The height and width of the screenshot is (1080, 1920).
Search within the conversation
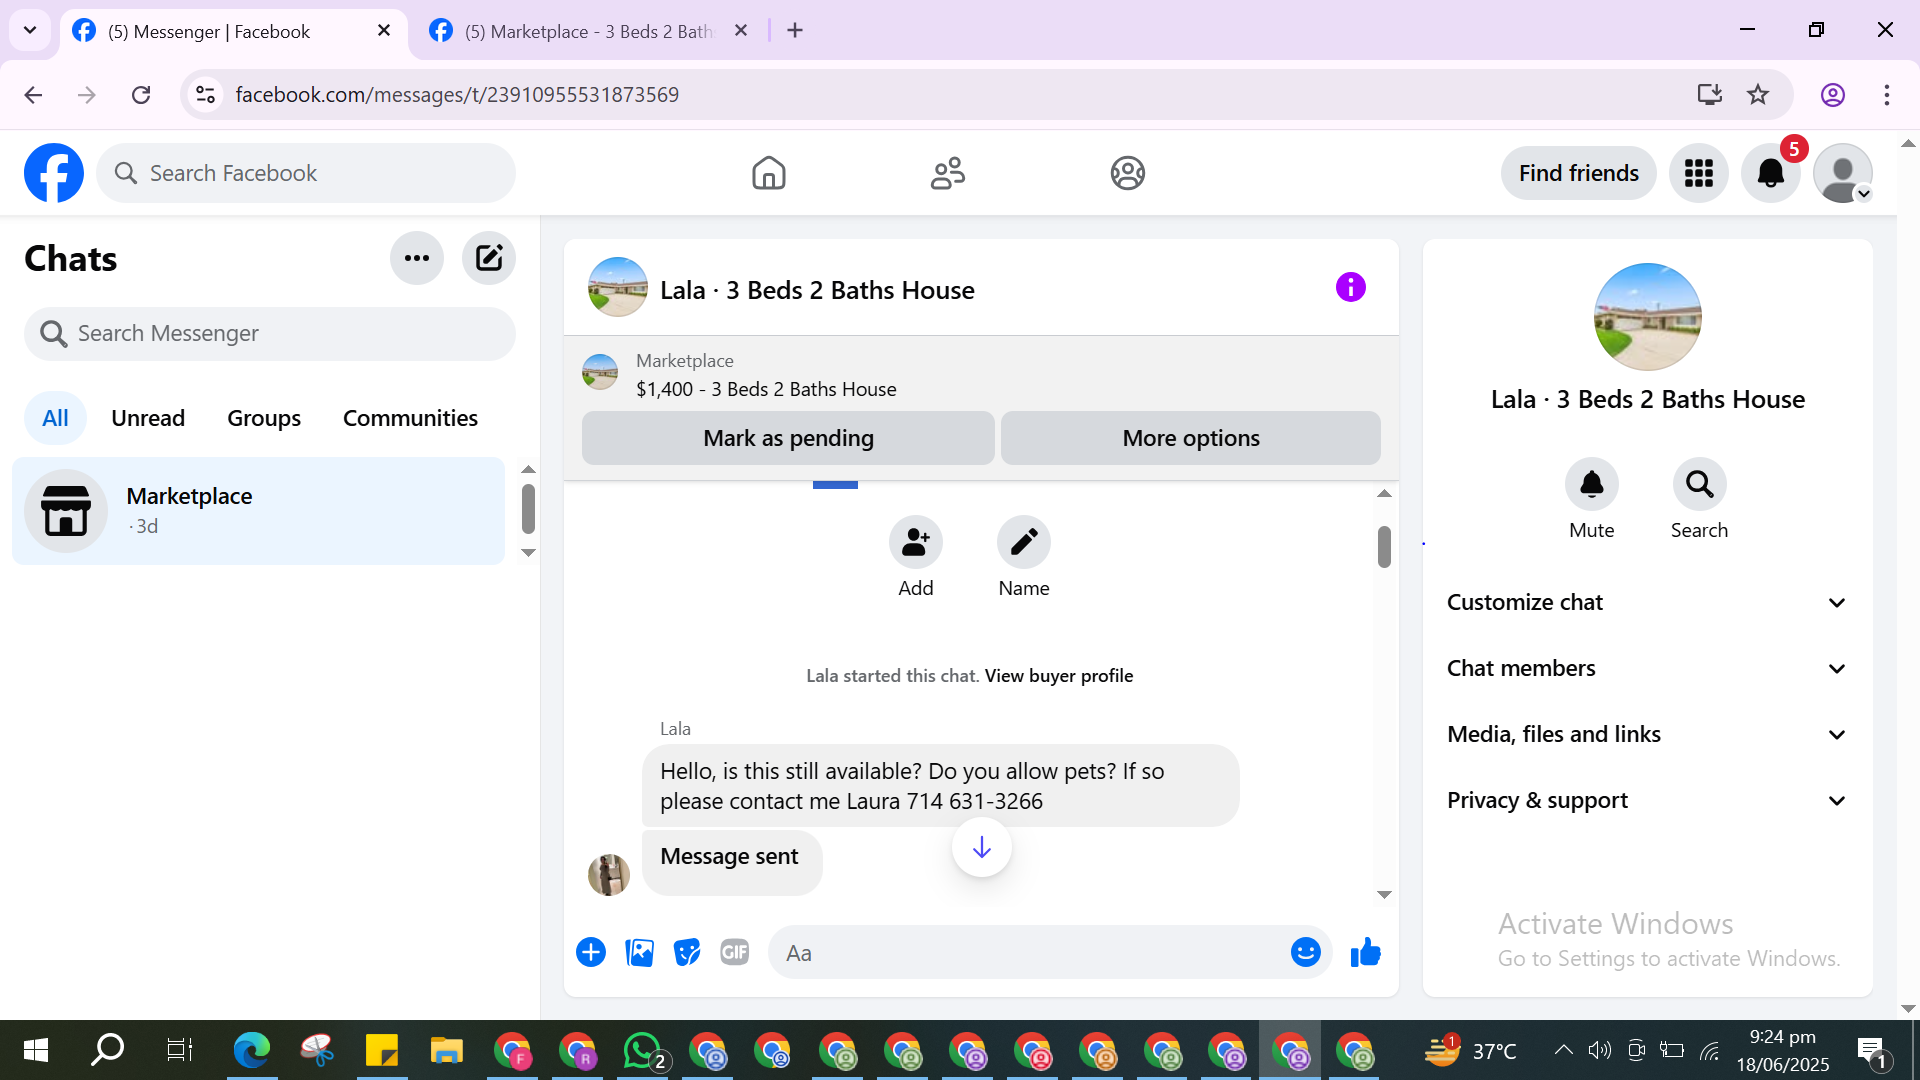pyautogui.click(x=1700, y=484)
